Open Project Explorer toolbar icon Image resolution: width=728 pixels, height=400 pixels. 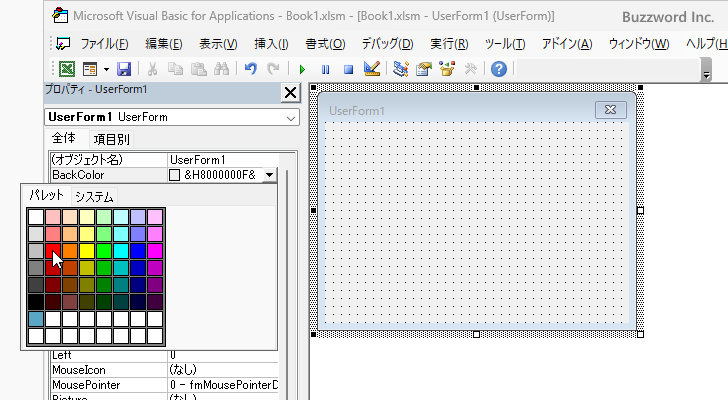[400, 69]
